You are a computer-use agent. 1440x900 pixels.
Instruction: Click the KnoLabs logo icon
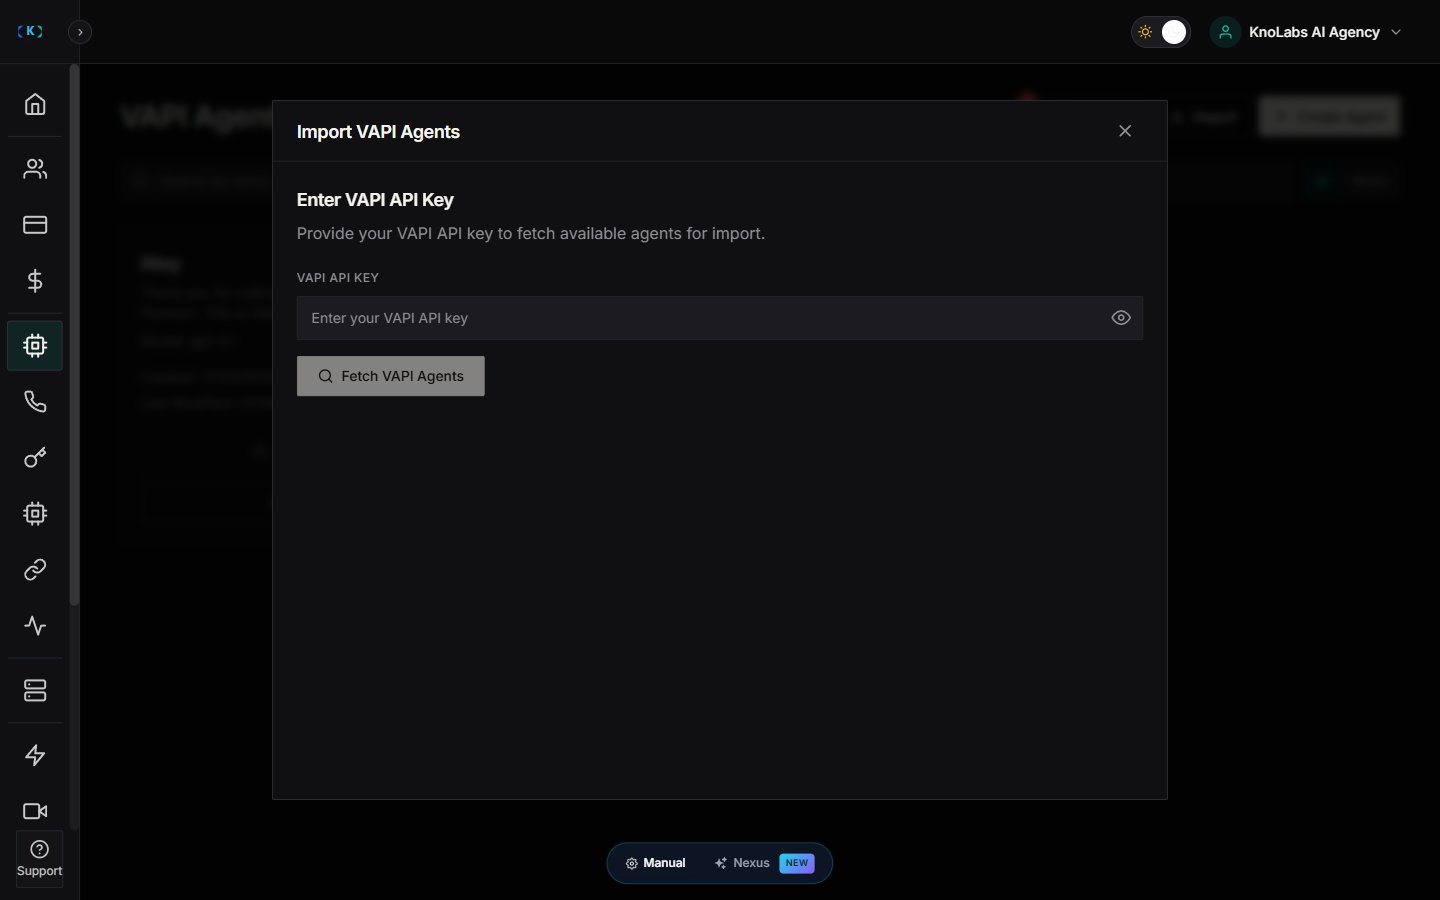(30, 32)
